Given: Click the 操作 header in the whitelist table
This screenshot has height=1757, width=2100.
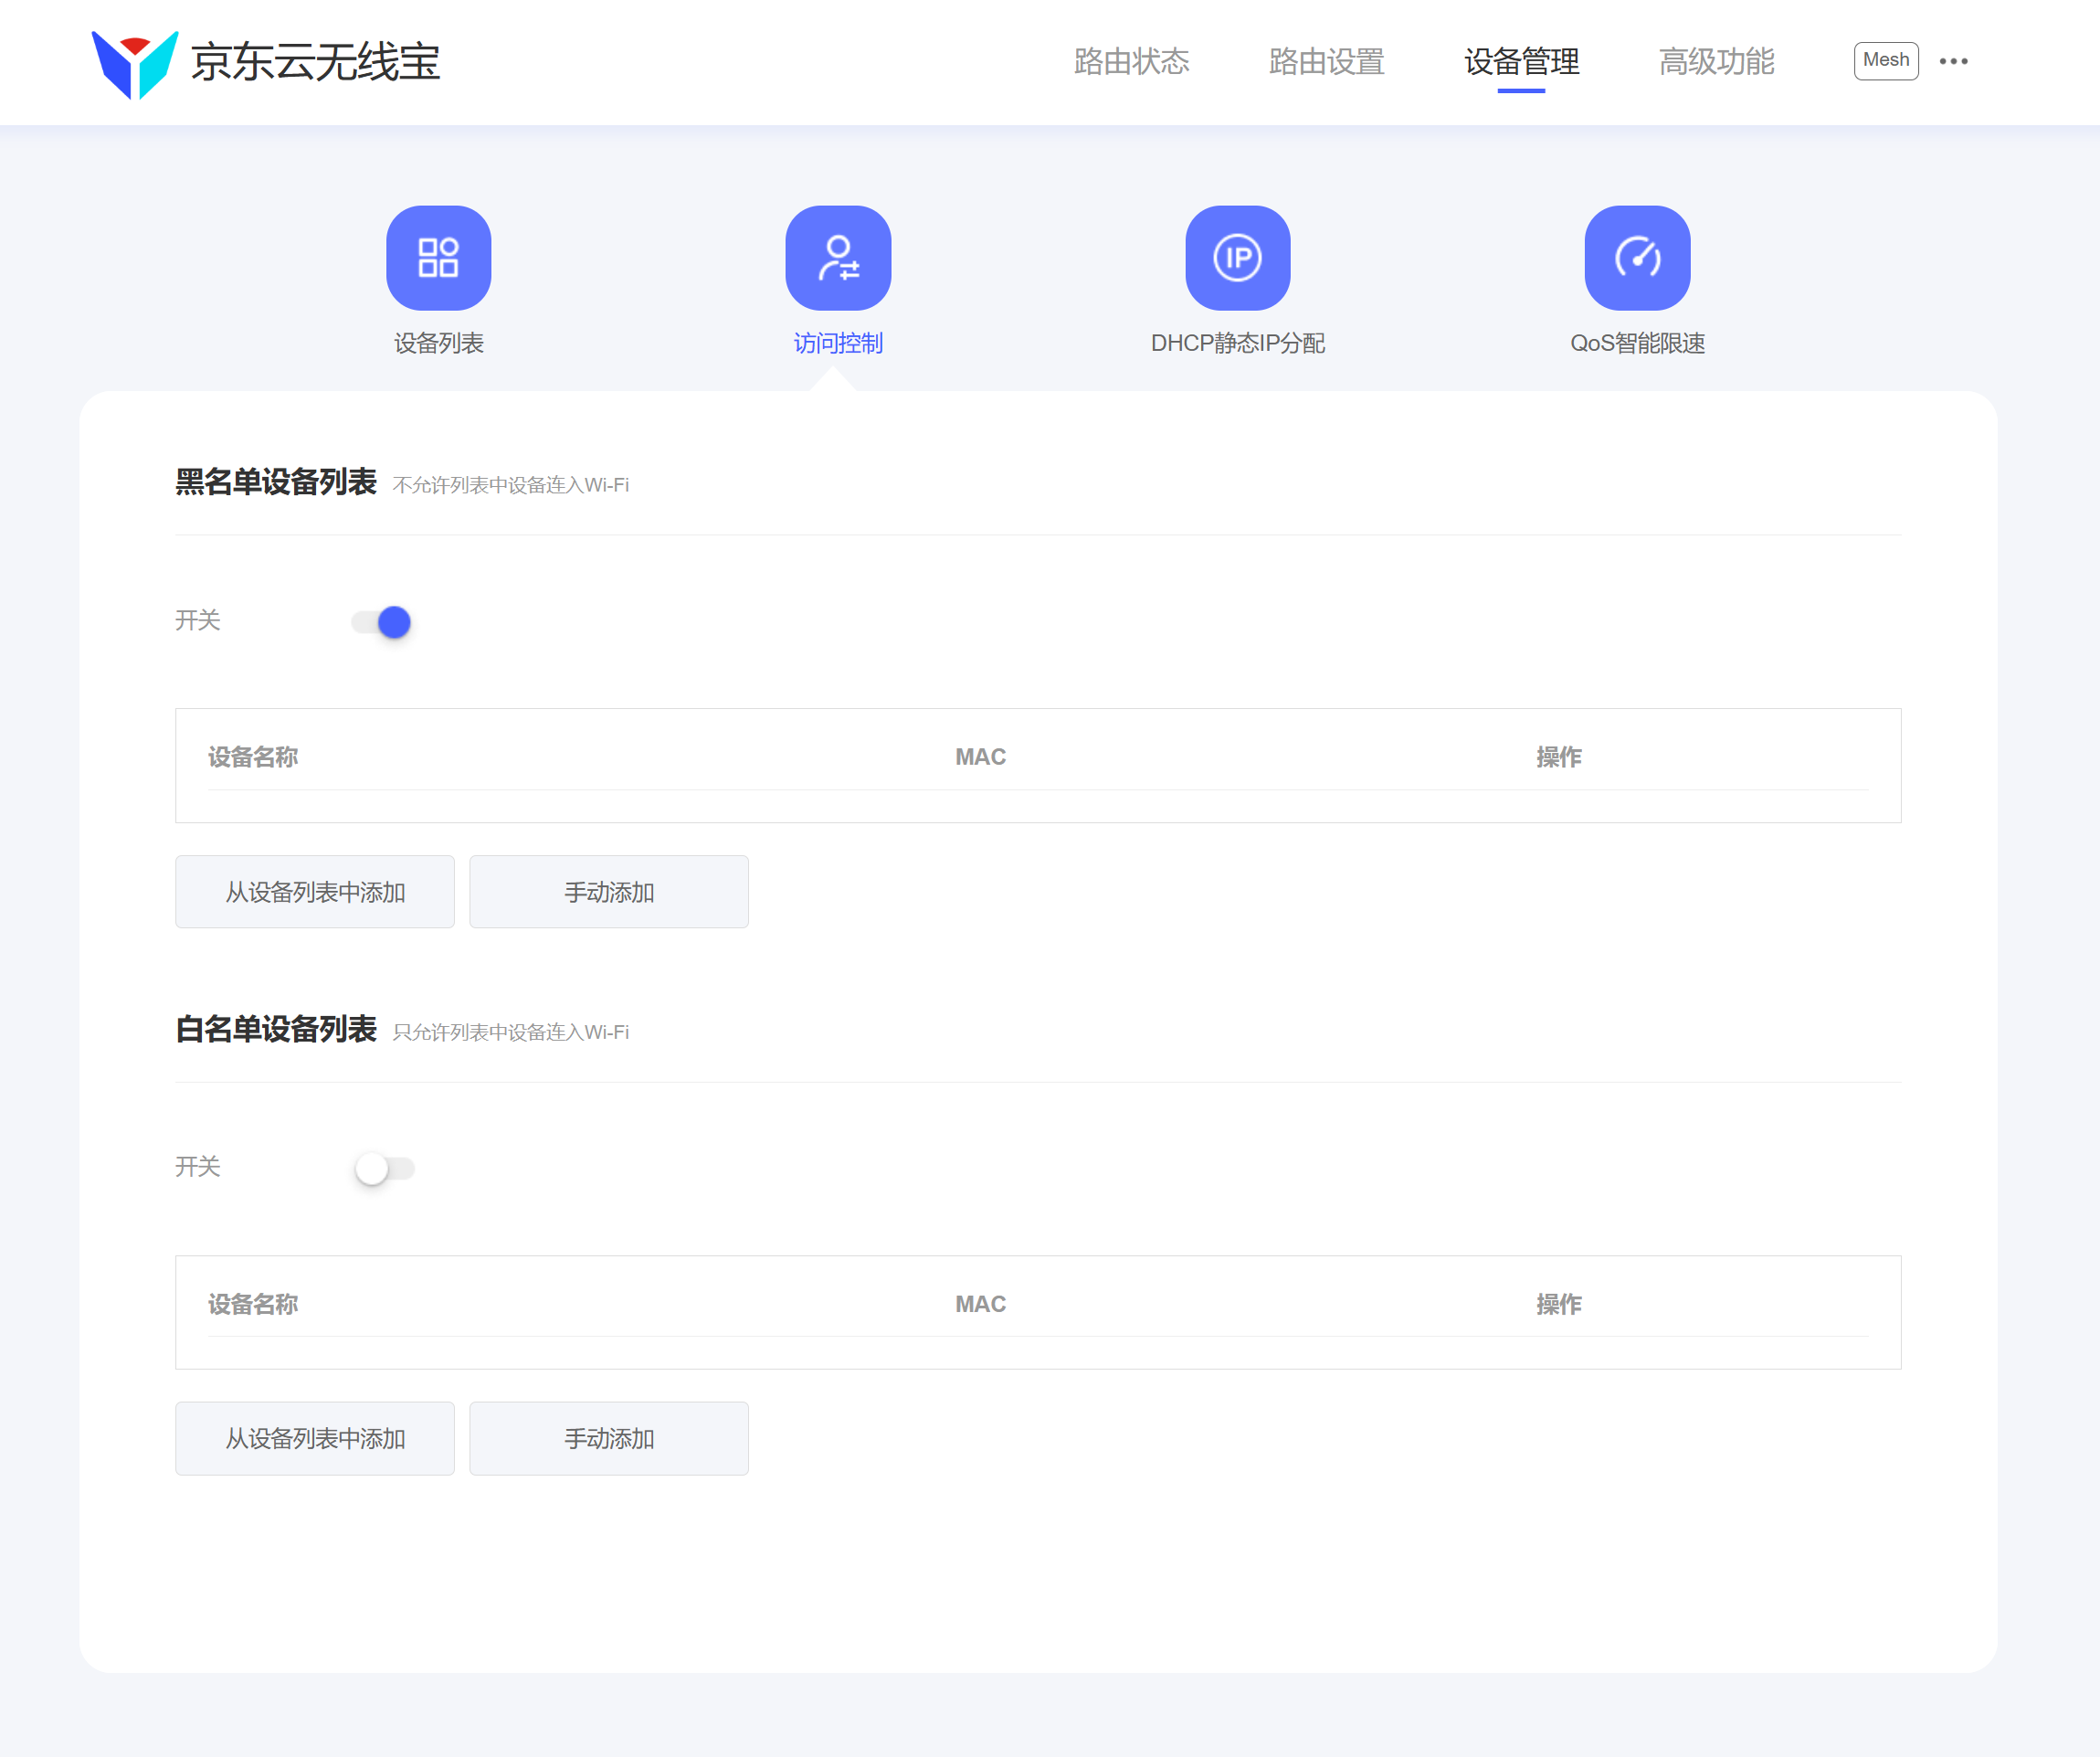Looking at the screenshot, I should click(1559, 1304).
